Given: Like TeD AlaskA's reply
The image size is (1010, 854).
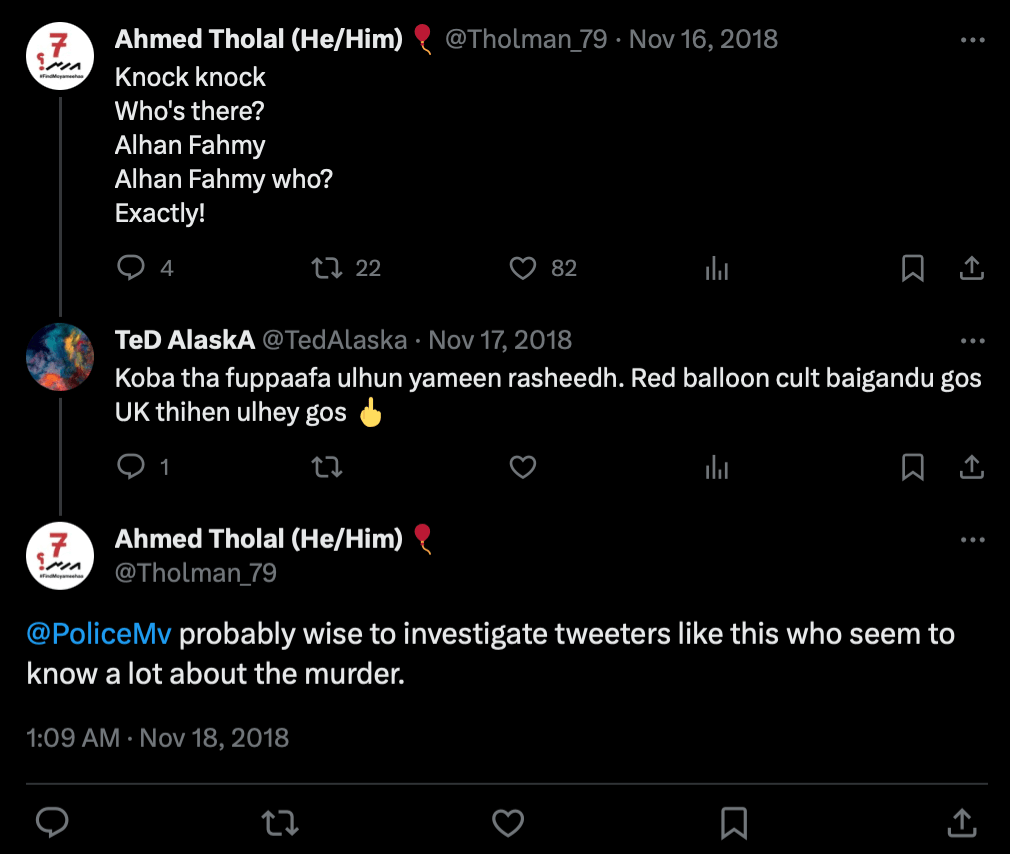Looking at the screenshot, I should point(523,466).
